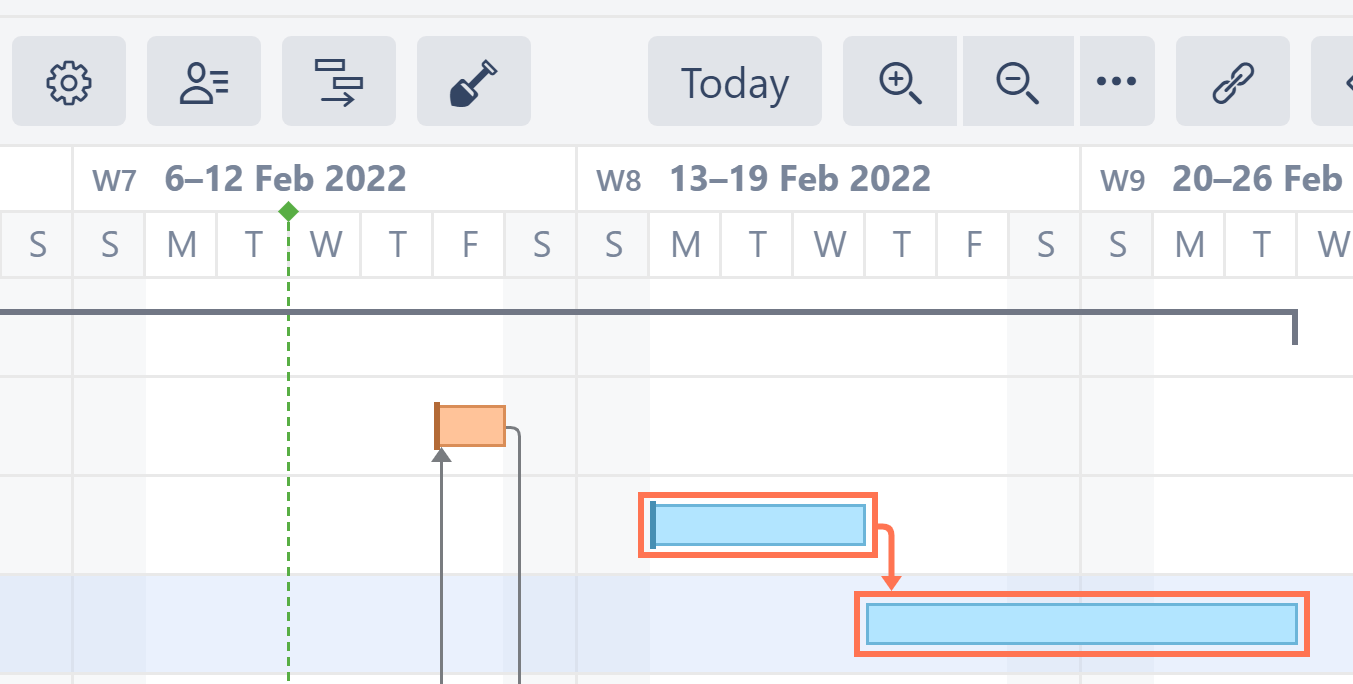
Task: Open the Gantt settings gear icon
Action: 69,82
